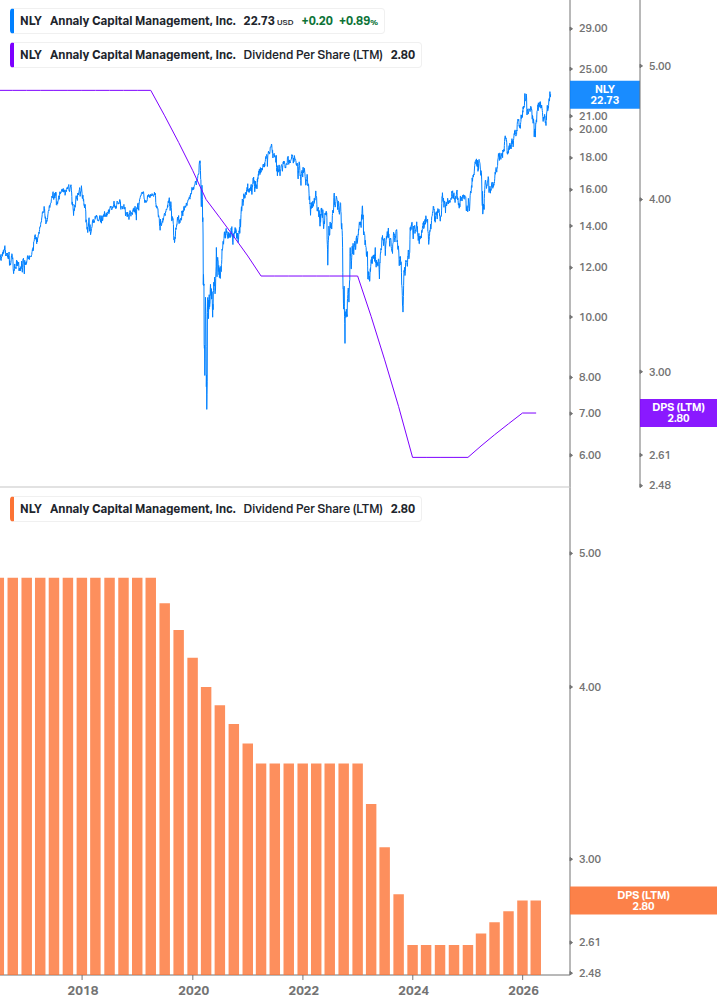Click the +0.89% change value in legend

(358, 21)
